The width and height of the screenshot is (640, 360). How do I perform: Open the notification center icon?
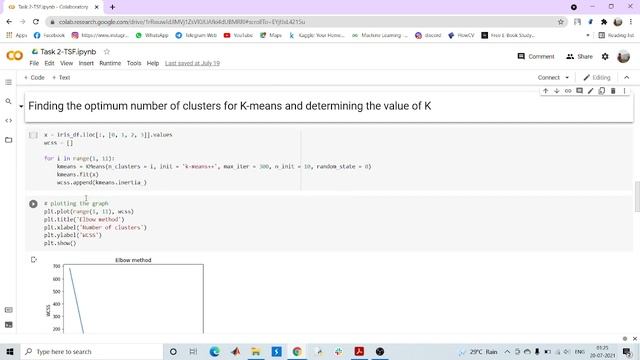tap(627, 352)
